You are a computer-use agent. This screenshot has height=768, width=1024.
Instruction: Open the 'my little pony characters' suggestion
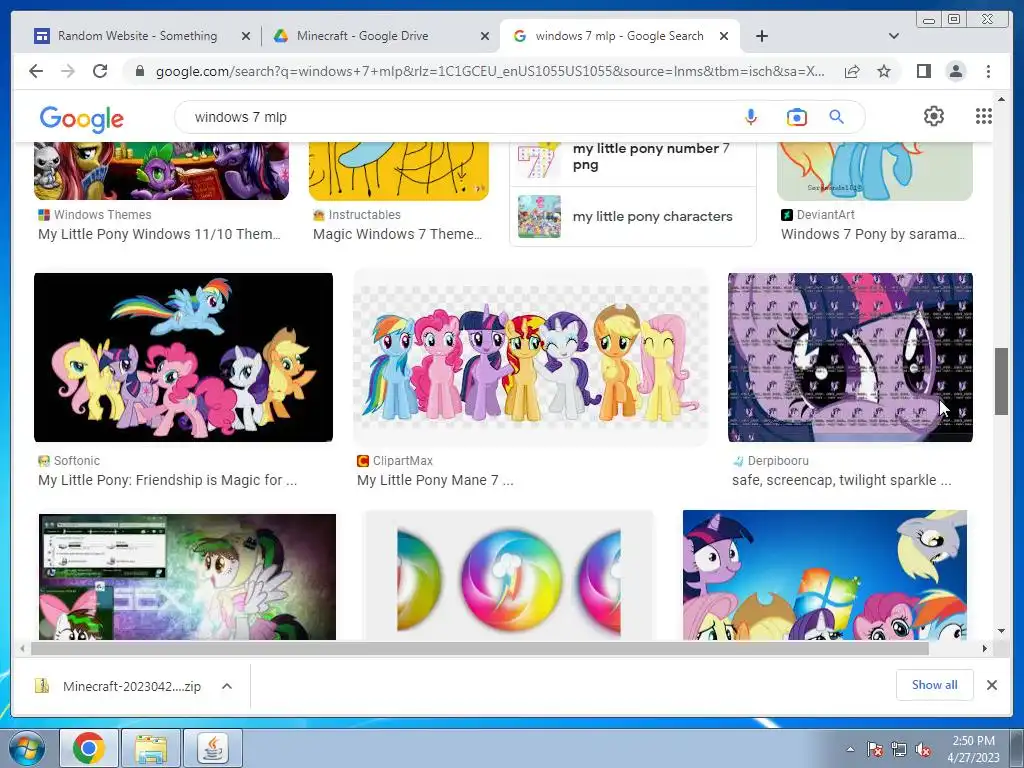633,216
